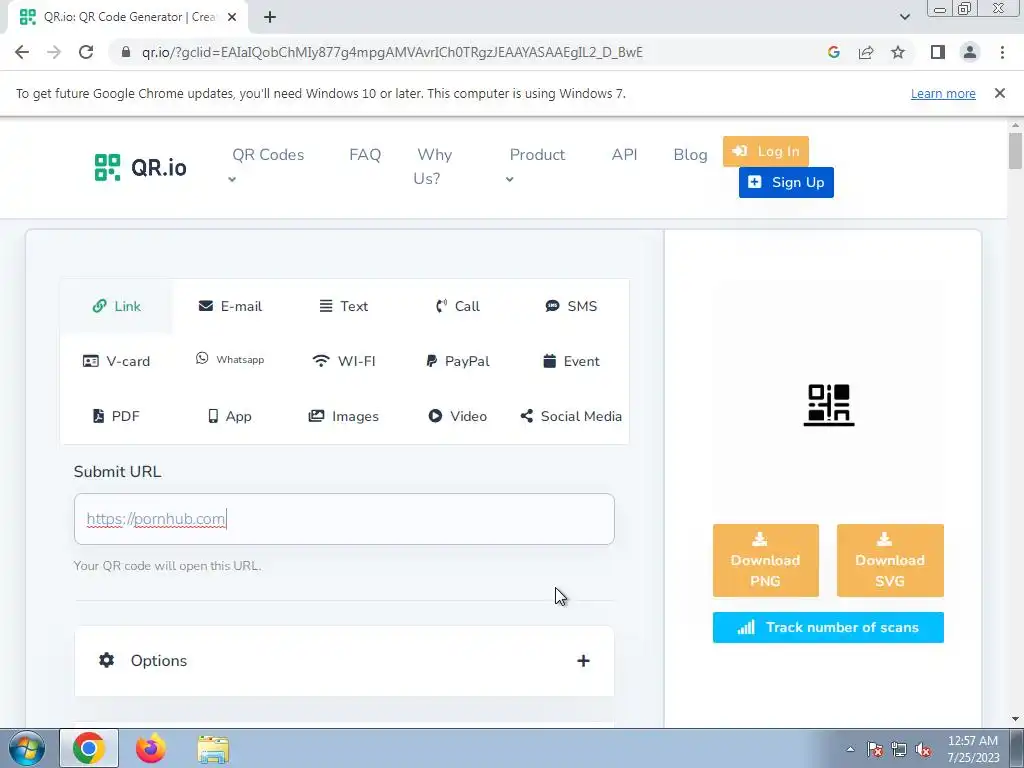Select the E-mail QR type tab
The width and height of the screenshot is (1024, 768).
point(230,306)
